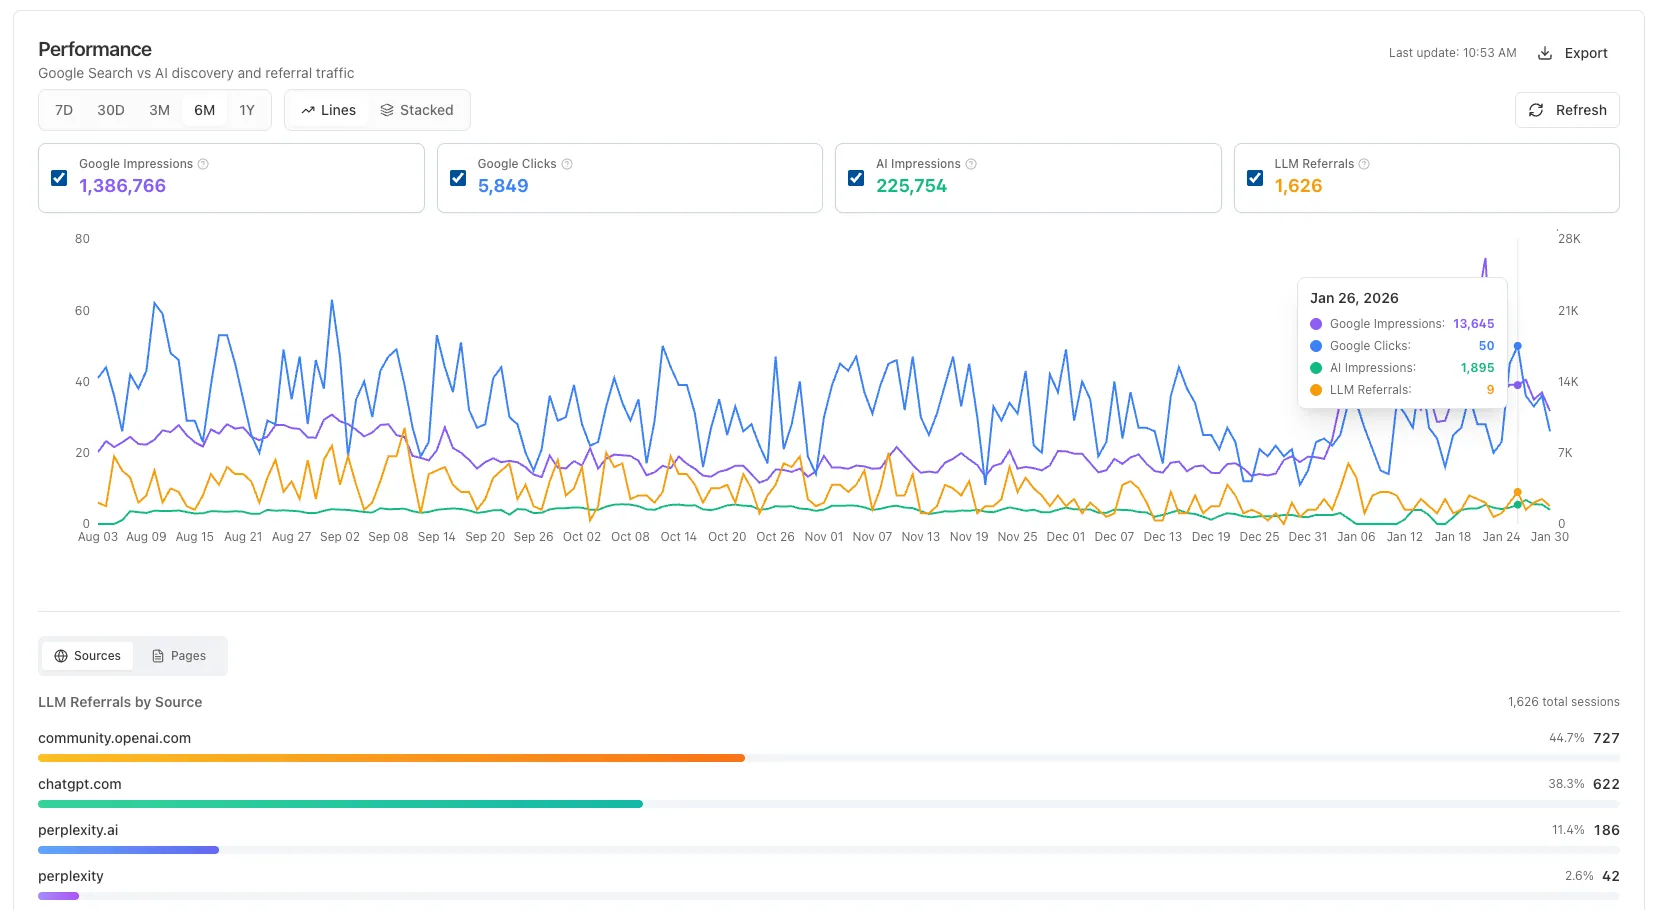The height and width of the screenshot is (910, 1654).
Task: Click the info icon beside LLM Referrals
Action: (x=1364, y=163)
